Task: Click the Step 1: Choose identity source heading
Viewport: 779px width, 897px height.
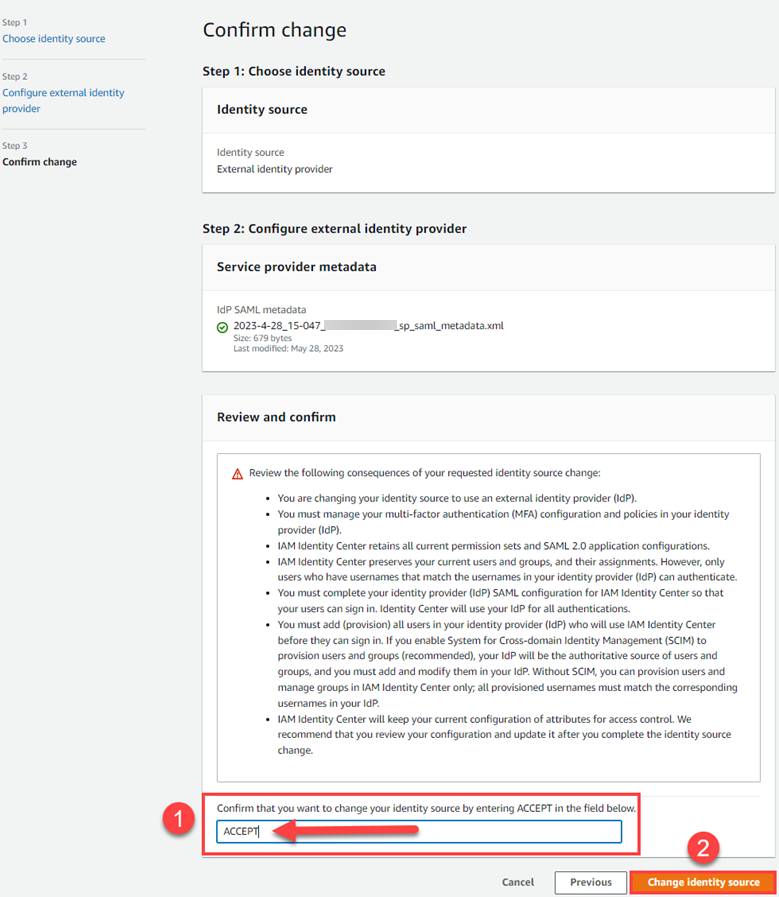Action: (x=296, y=71)
